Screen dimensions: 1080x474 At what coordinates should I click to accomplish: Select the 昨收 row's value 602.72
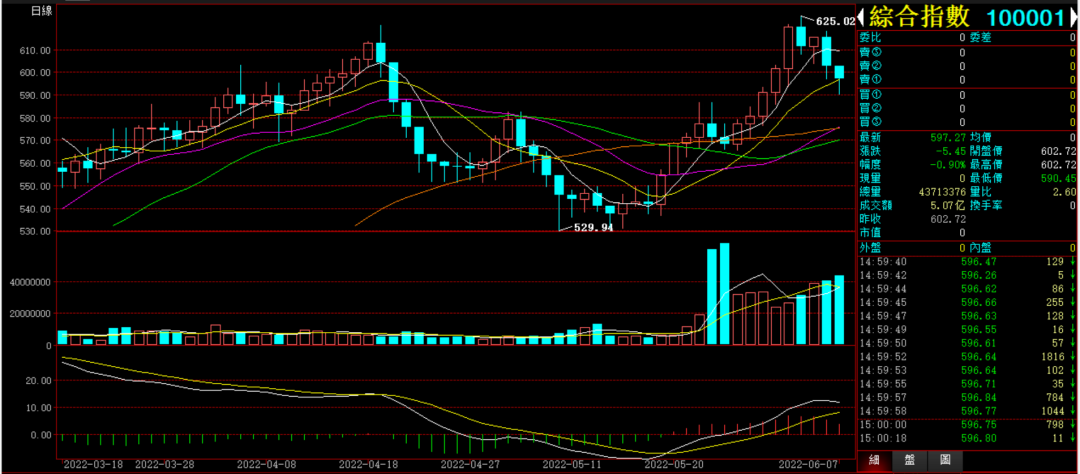[950, 219]
